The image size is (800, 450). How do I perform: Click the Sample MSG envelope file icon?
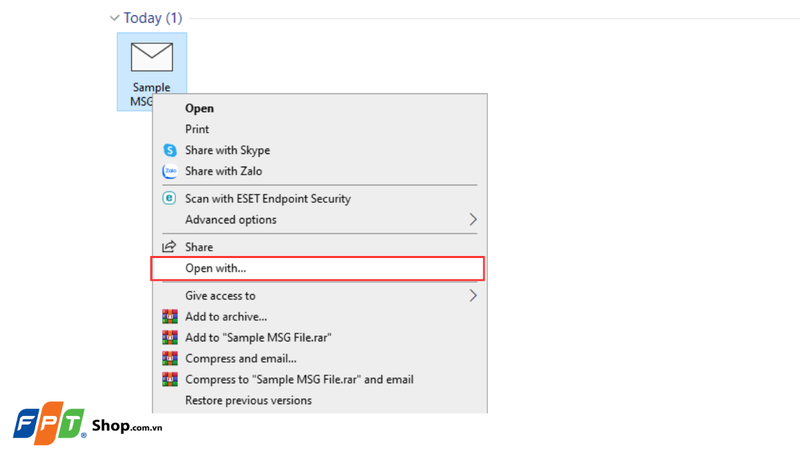click(152, 58)
